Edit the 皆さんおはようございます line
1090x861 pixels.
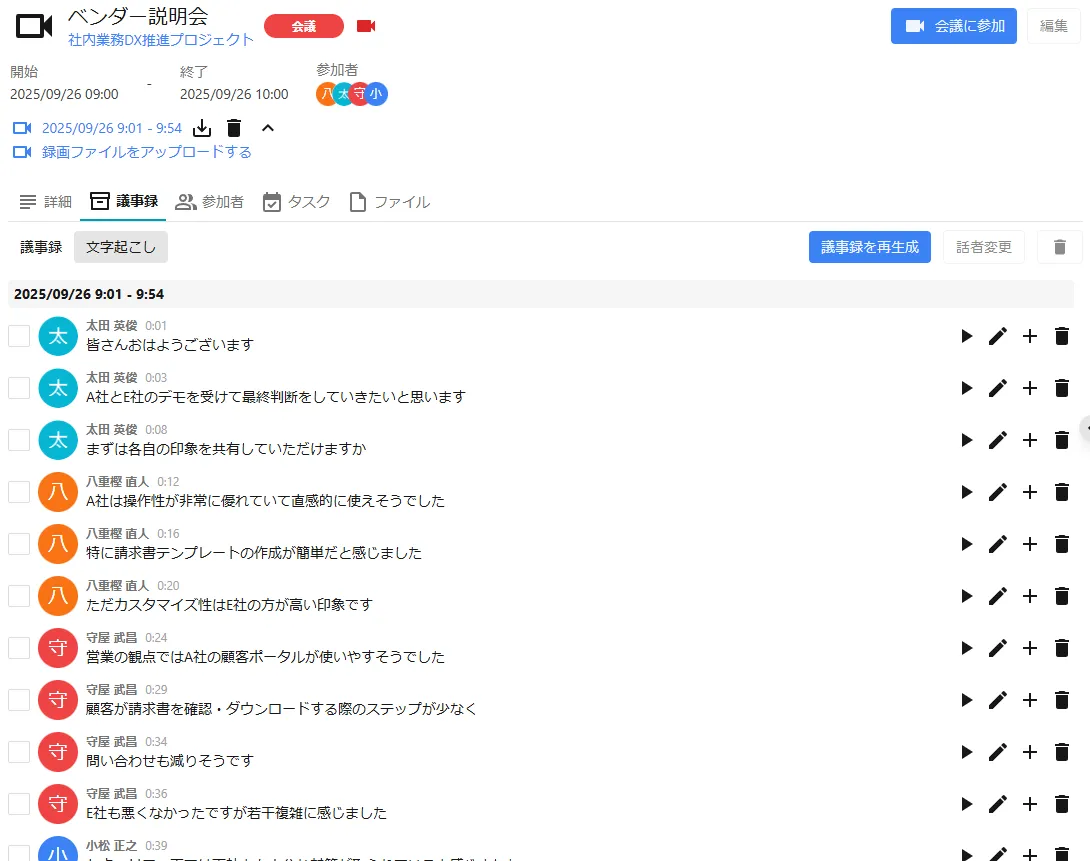coord(998,336)
